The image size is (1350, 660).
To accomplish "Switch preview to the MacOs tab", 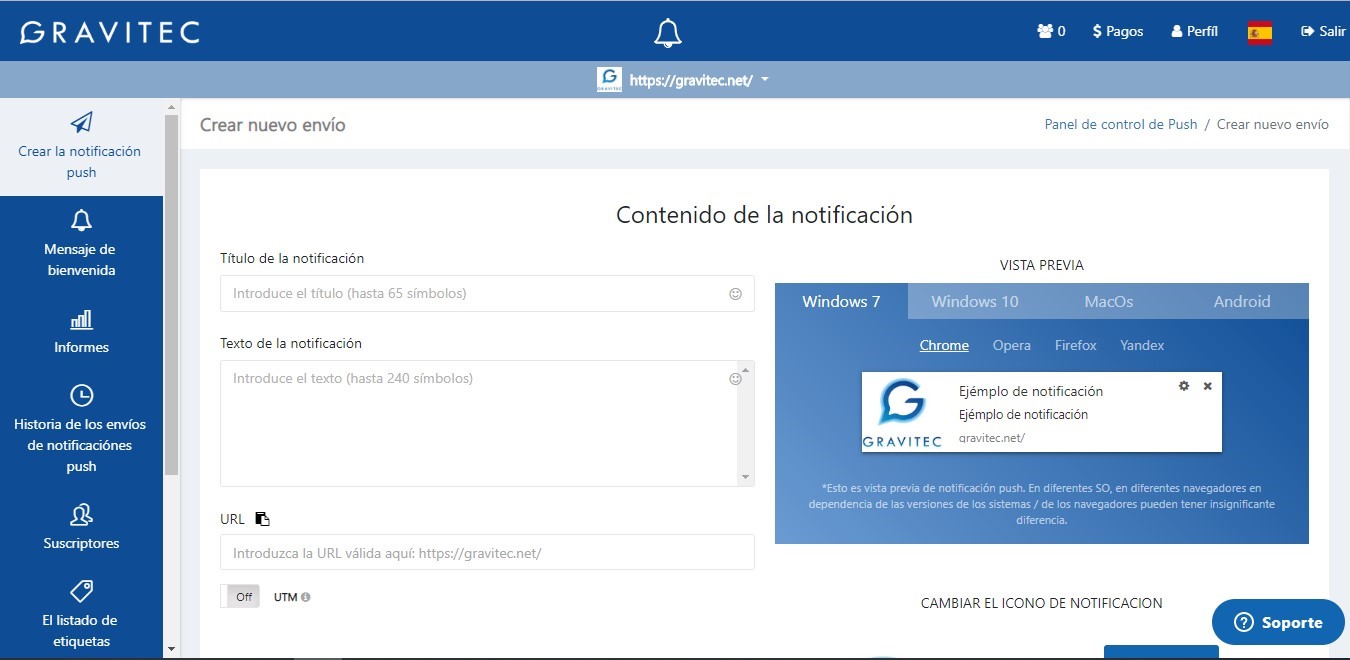I will click(x=1109, y=301).
